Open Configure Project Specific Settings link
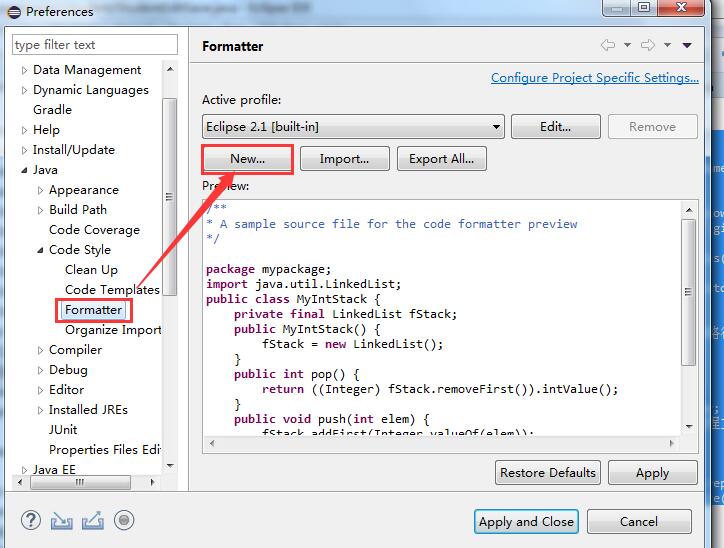 [x=594, y=78]
